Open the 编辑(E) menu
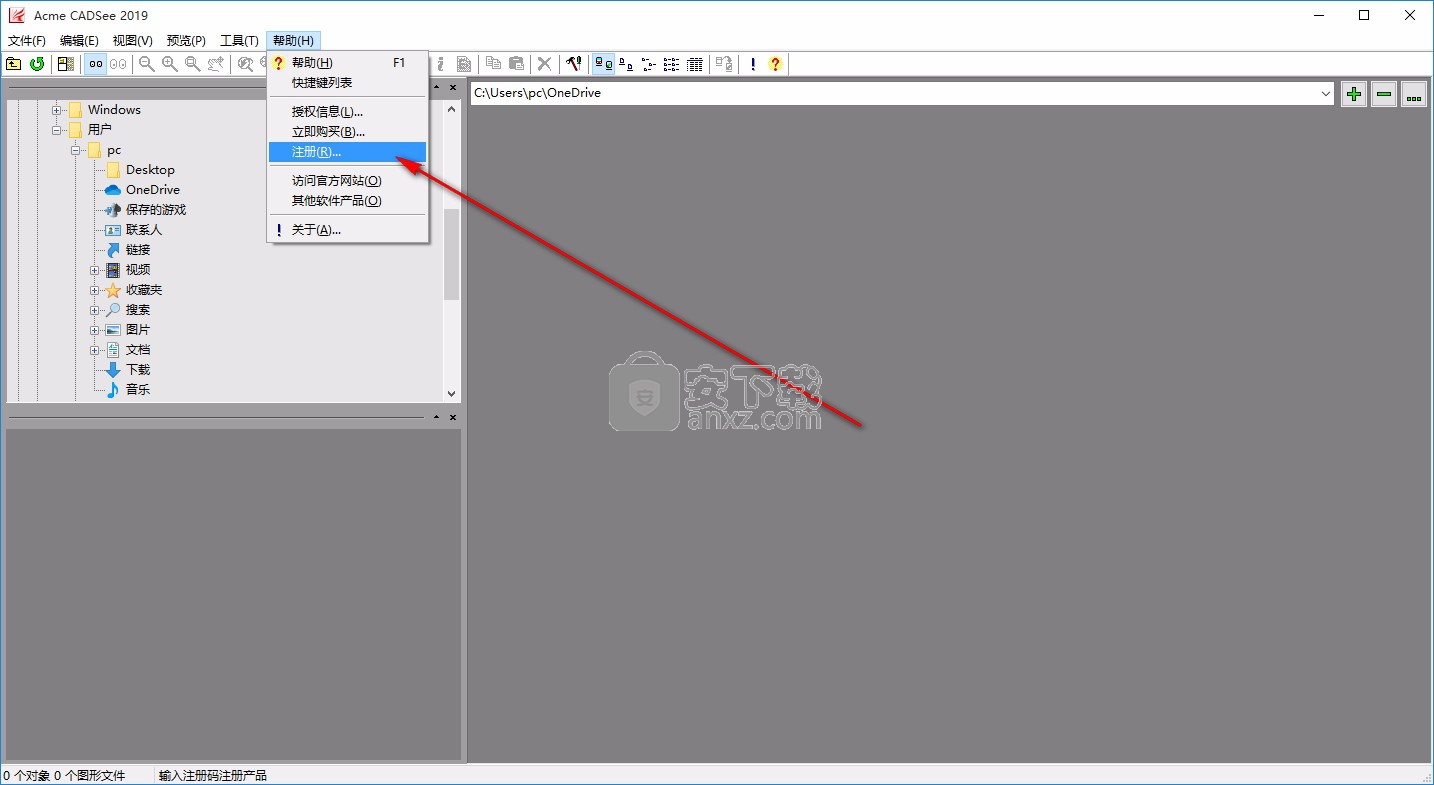 (79, 40)
